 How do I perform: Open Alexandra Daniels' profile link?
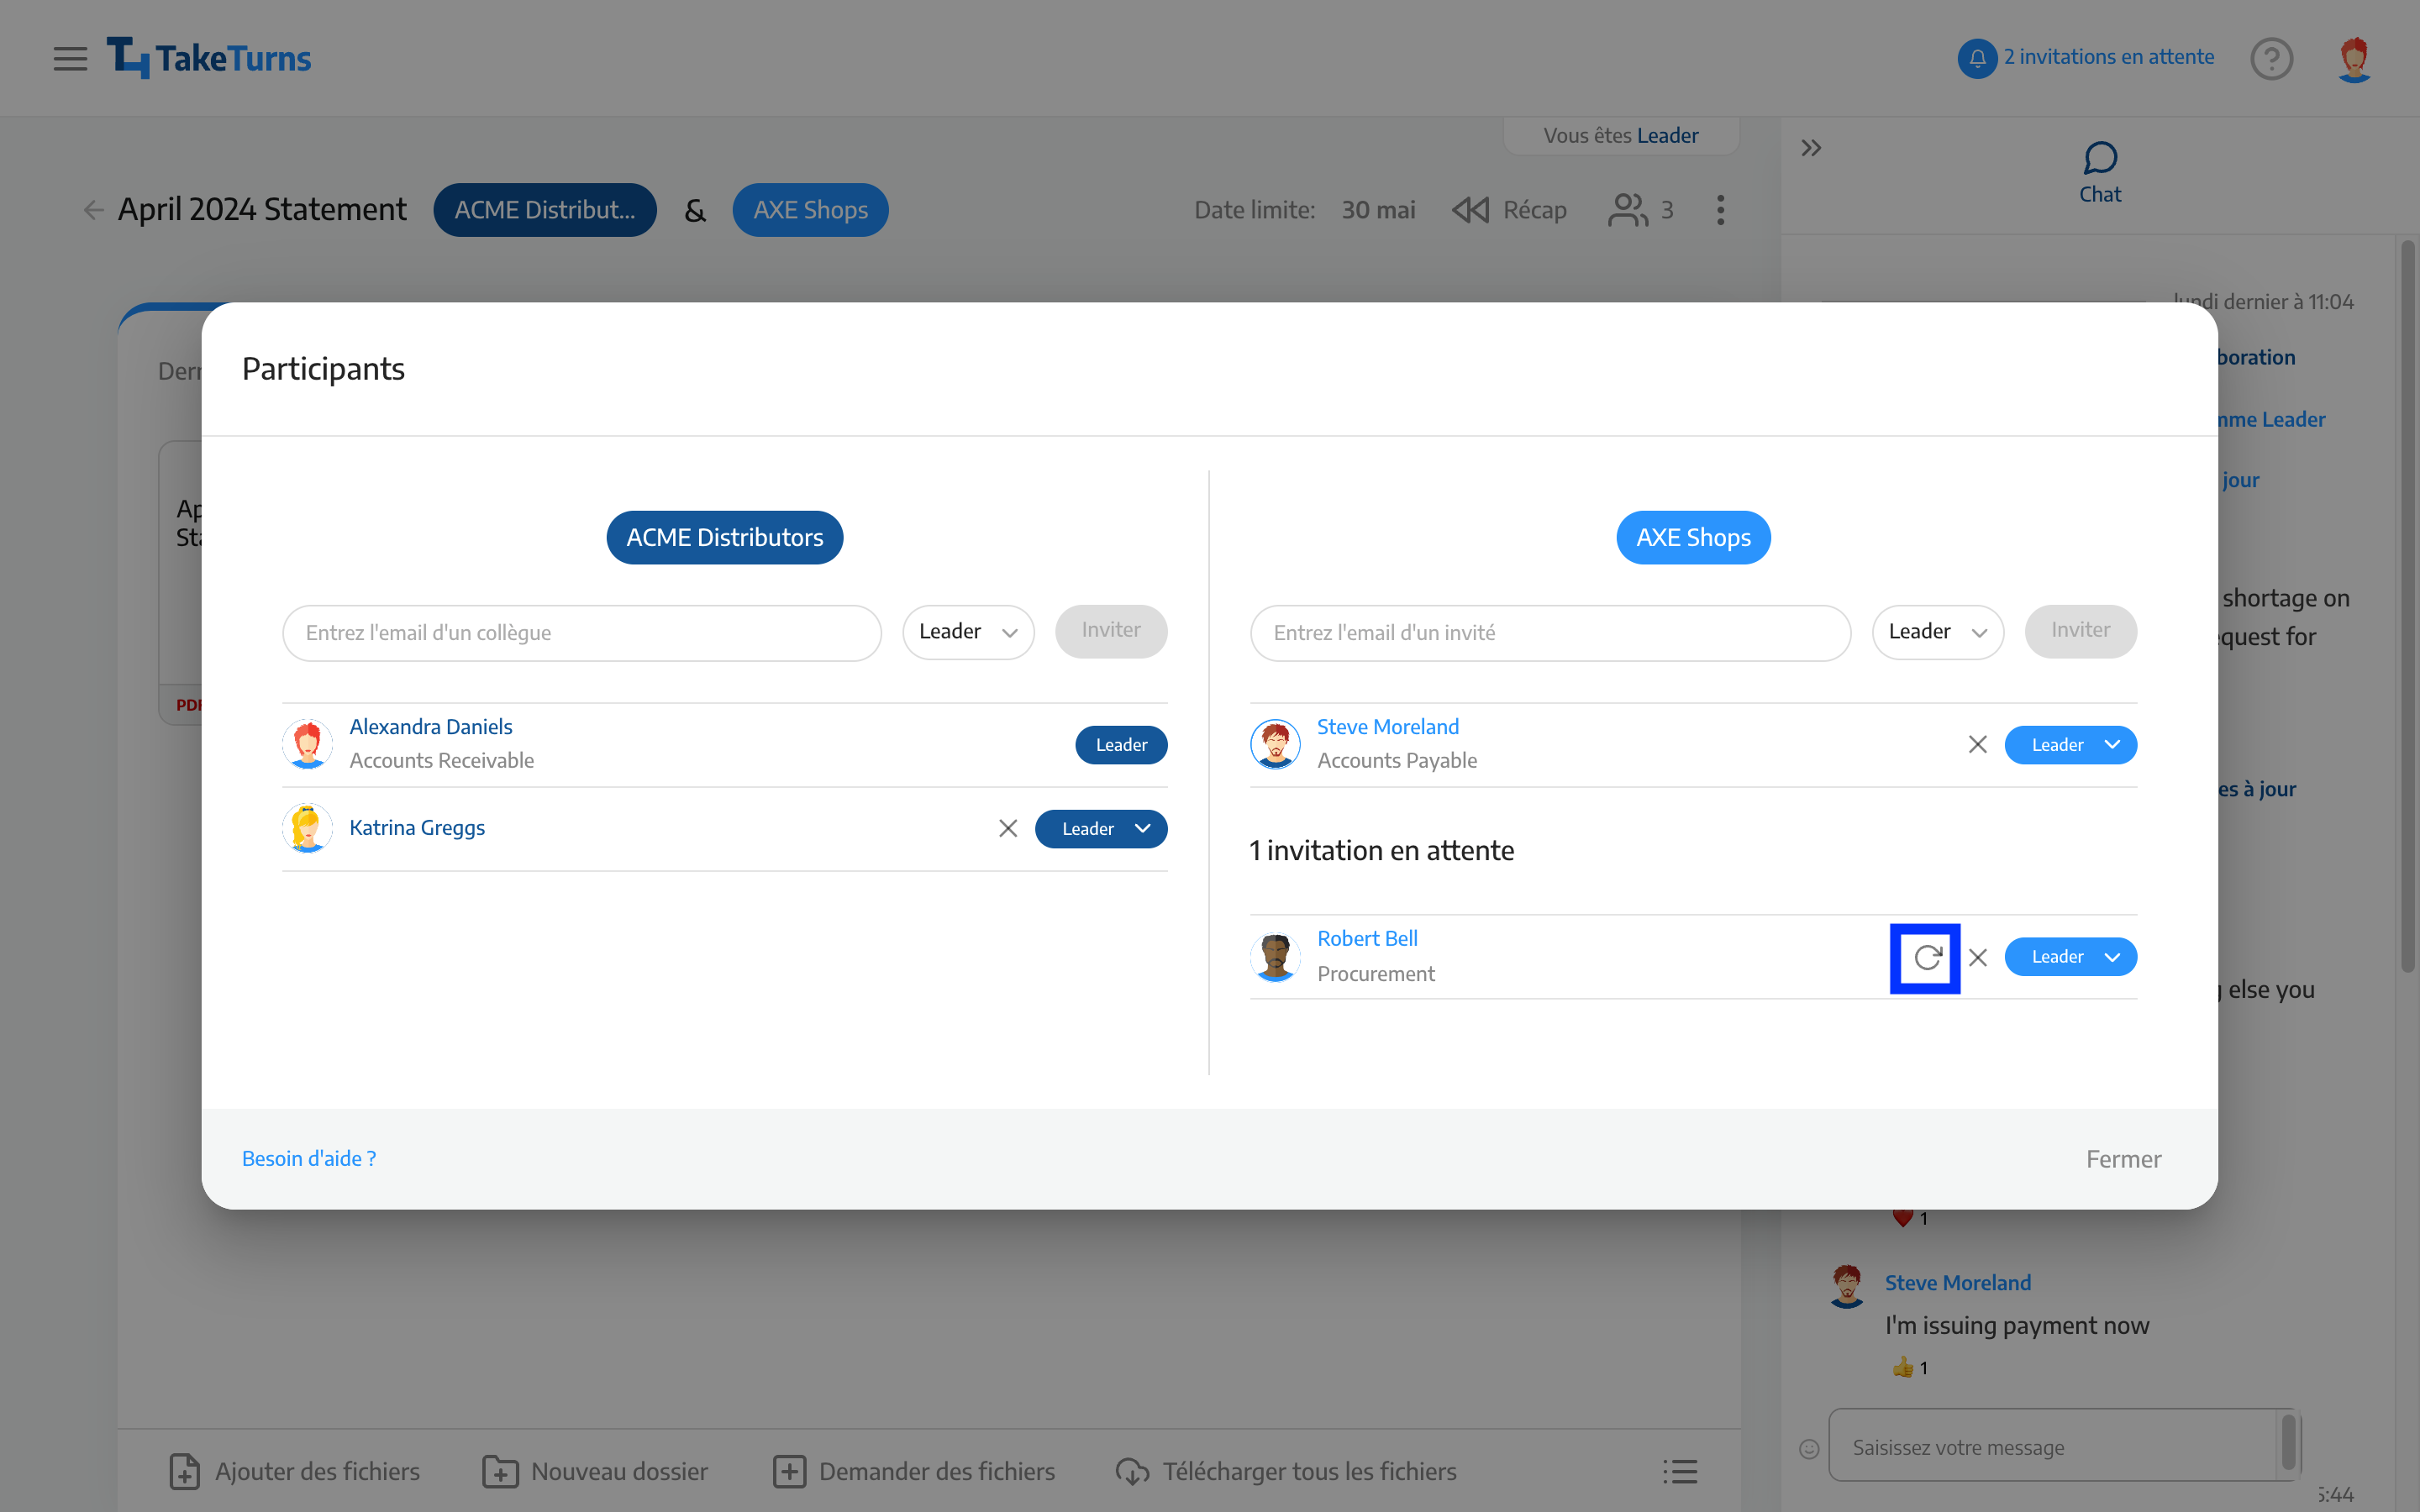[431, 727]
